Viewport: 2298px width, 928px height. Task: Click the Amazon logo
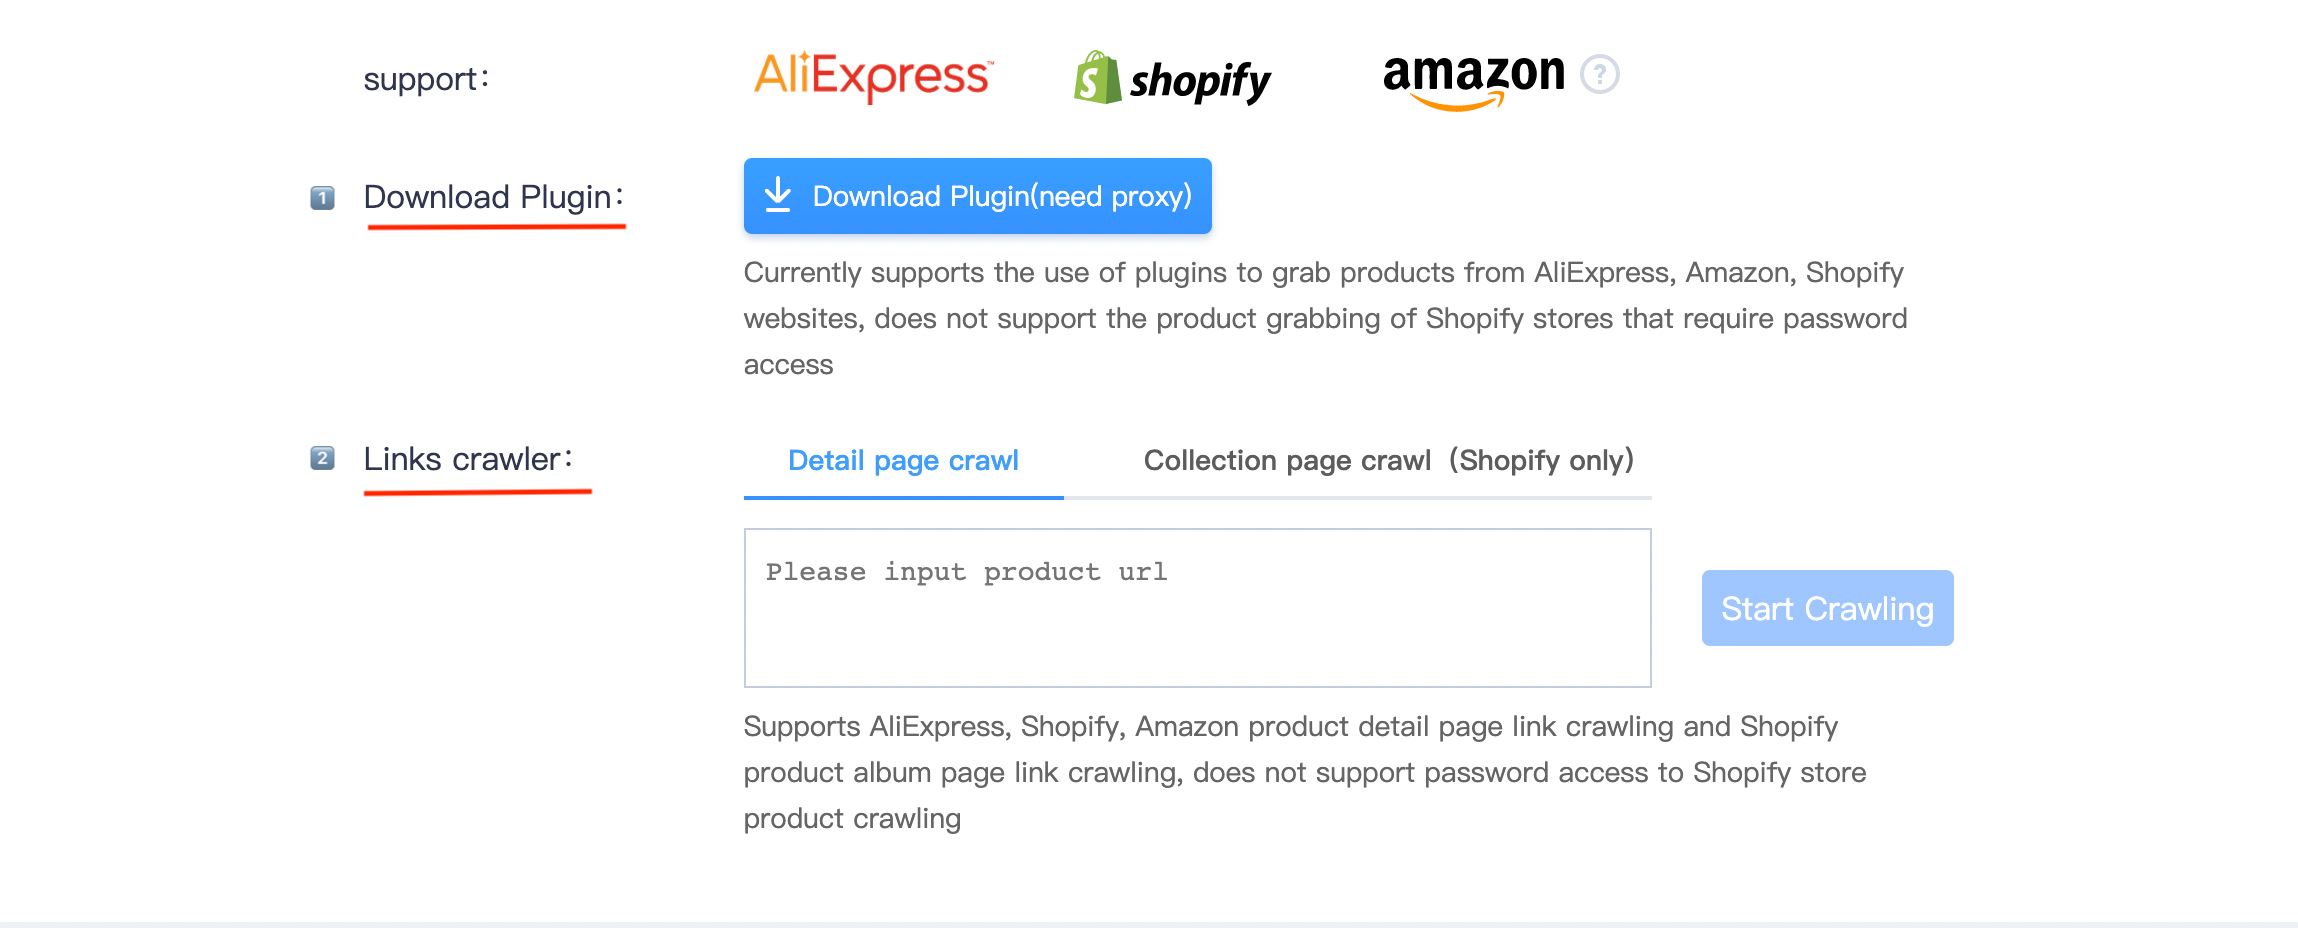pyautogui.click(x=1474, y=79)
